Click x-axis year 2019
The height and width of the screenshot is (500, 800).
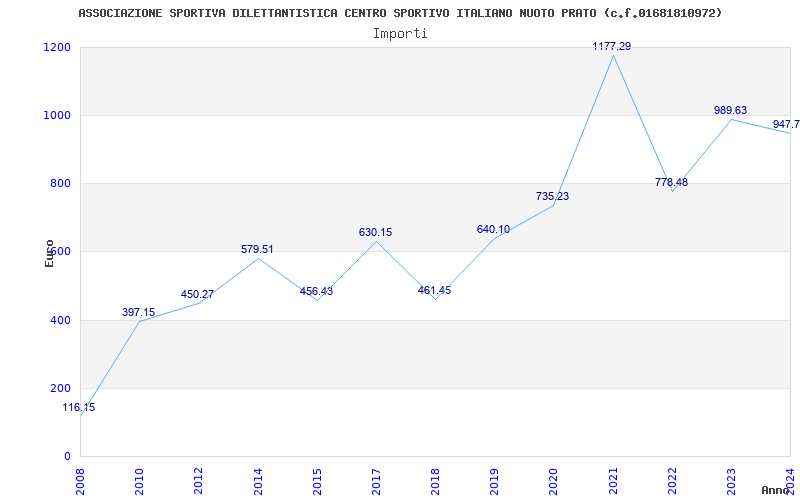(495, 481)
